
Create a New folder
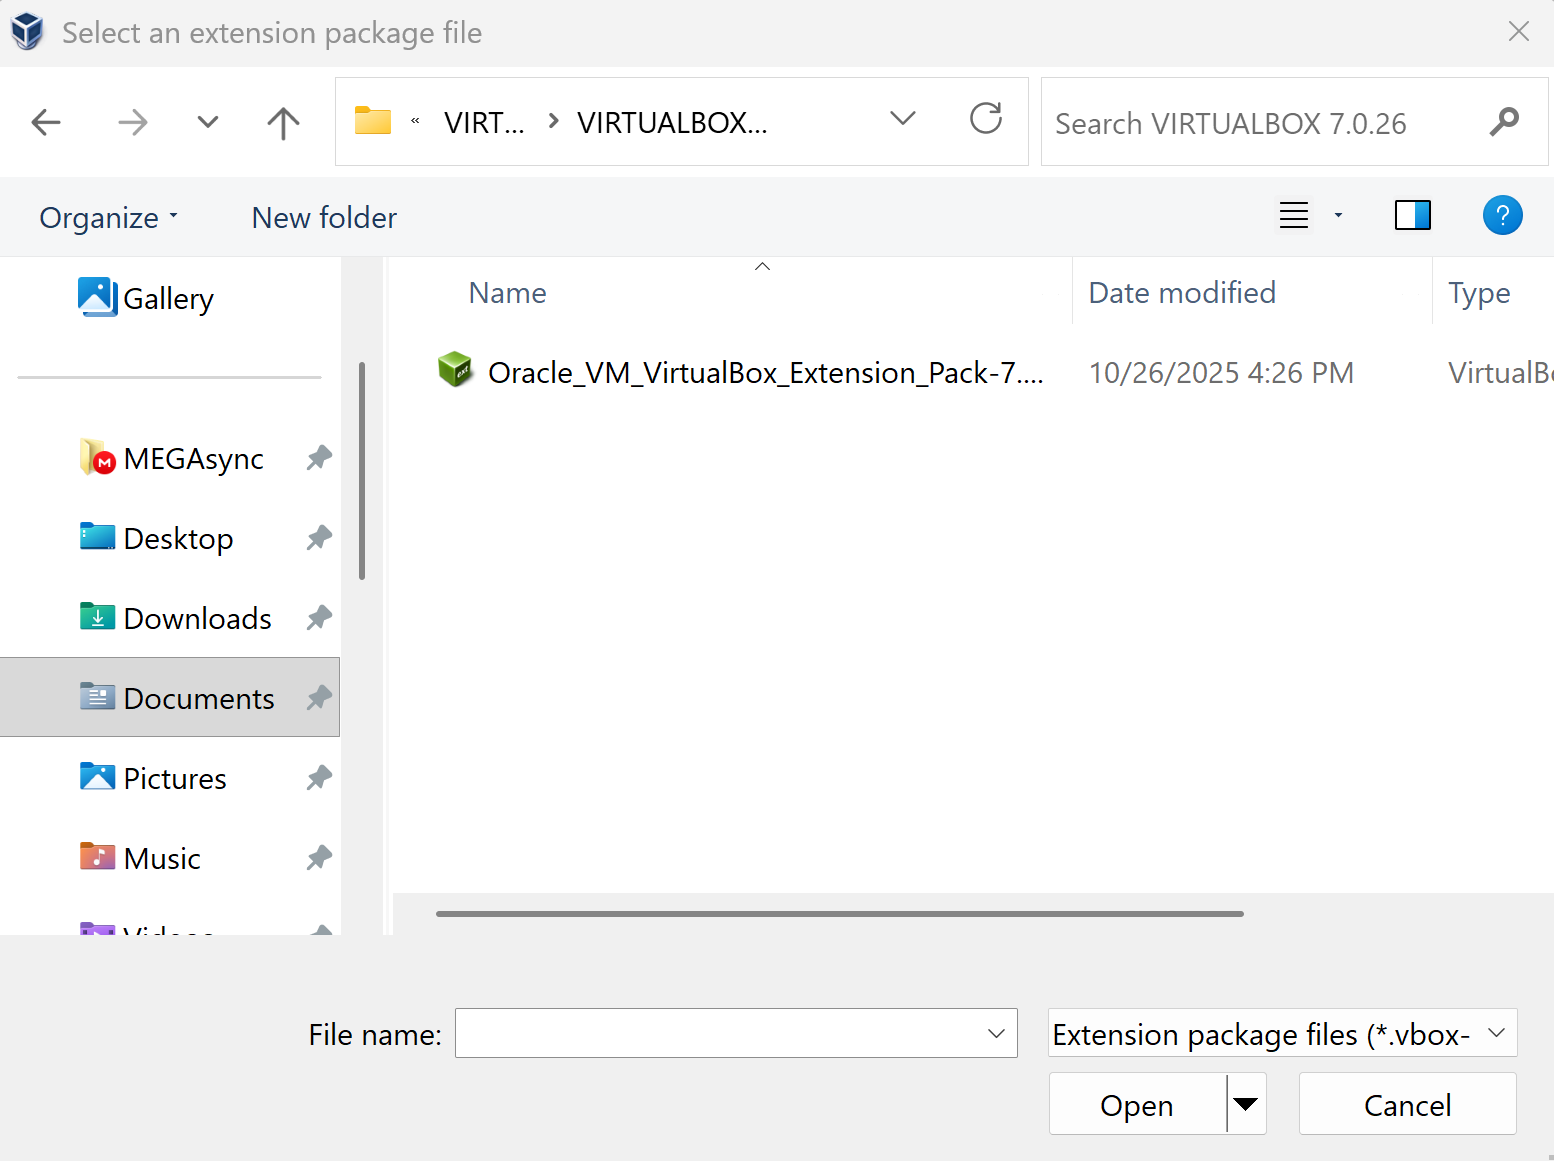324,217
